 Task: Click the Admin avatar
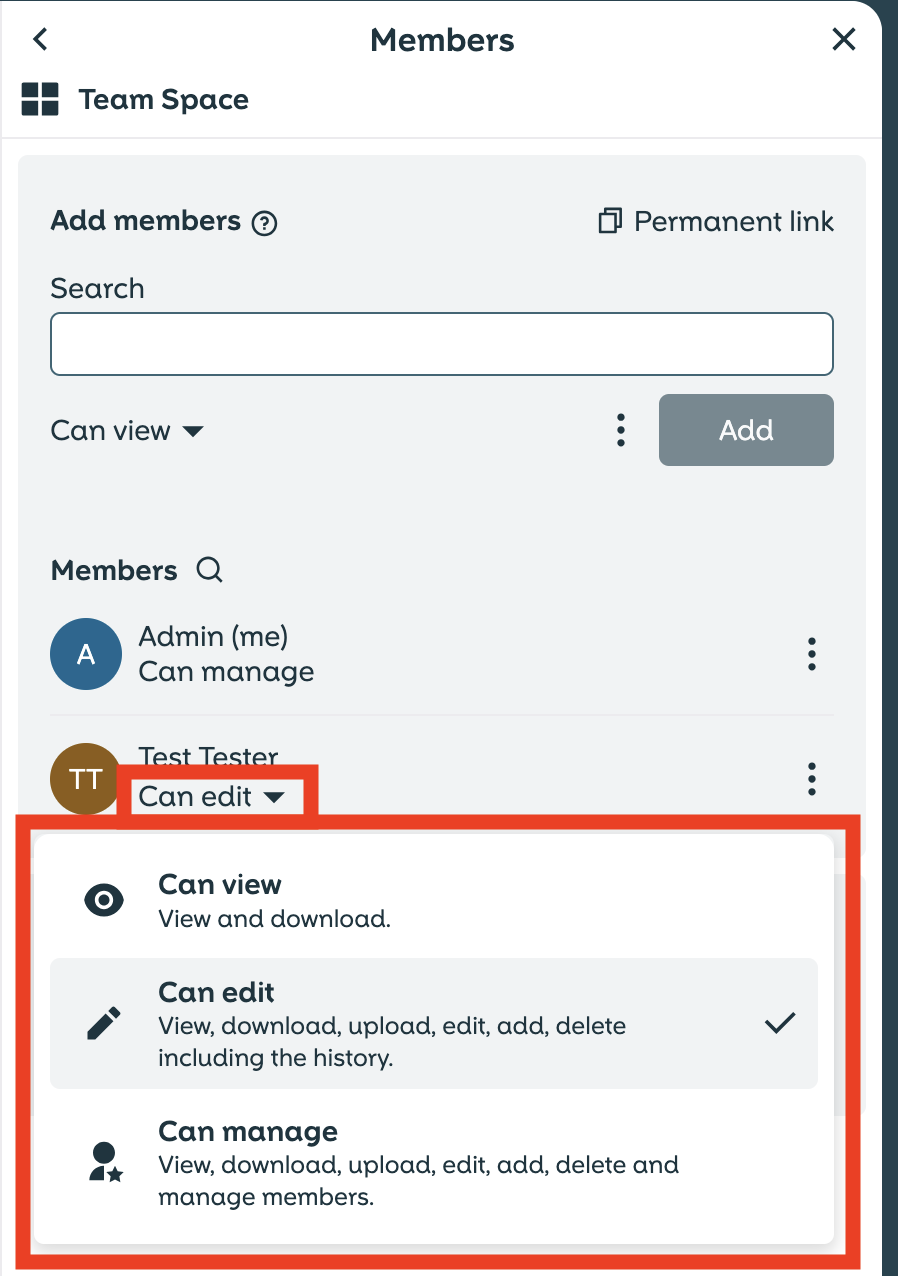[86, 654]
